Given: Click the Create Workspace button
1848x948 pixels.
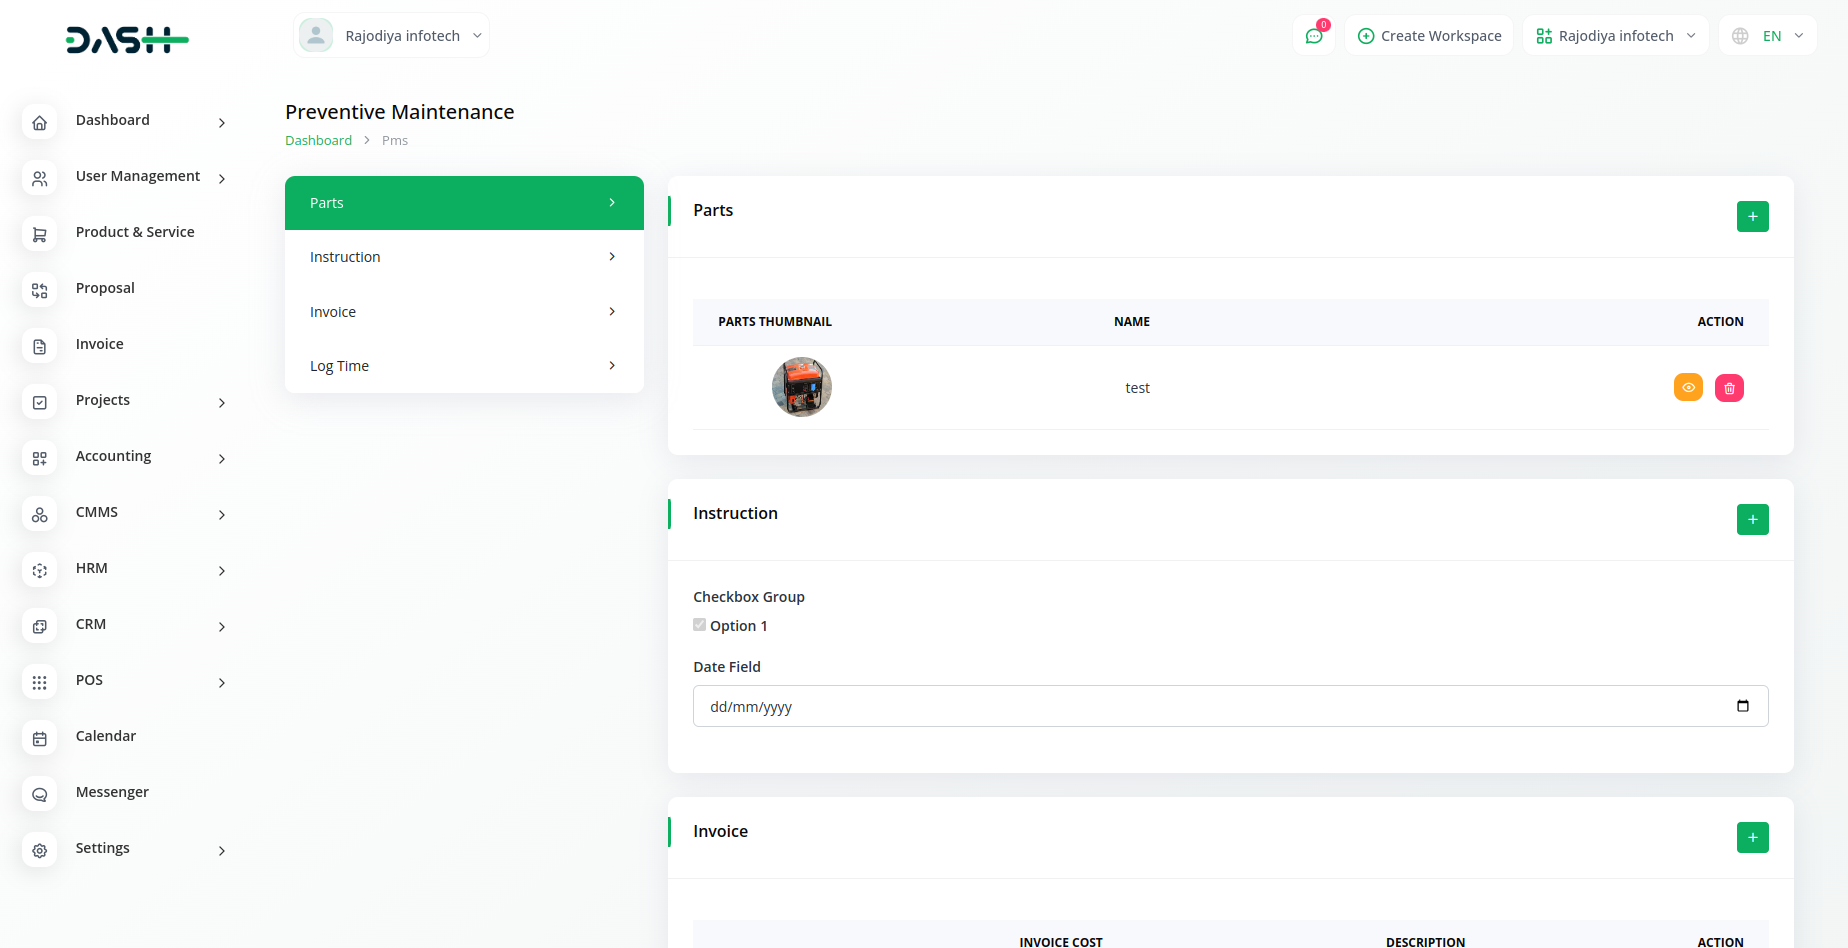Looking at the screenshot, I should click(1429, 36).
